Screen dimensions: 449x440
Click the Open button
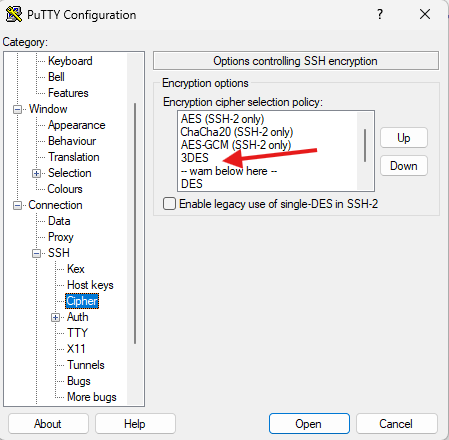[x=309, y=424]
